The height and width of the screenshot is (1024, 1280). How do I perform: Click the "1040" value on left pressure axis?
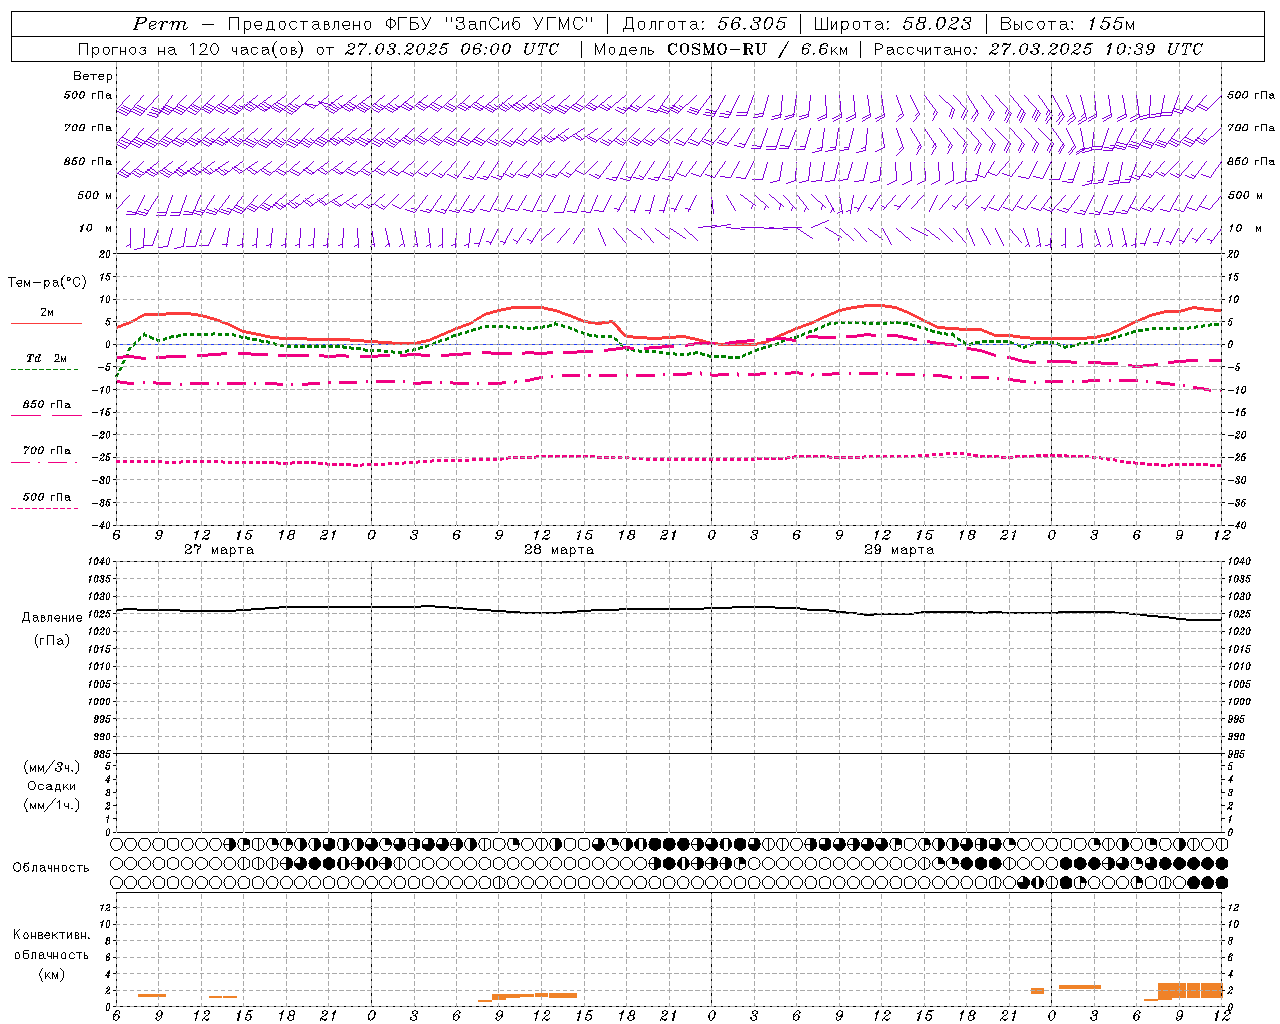tap(97, 562)
